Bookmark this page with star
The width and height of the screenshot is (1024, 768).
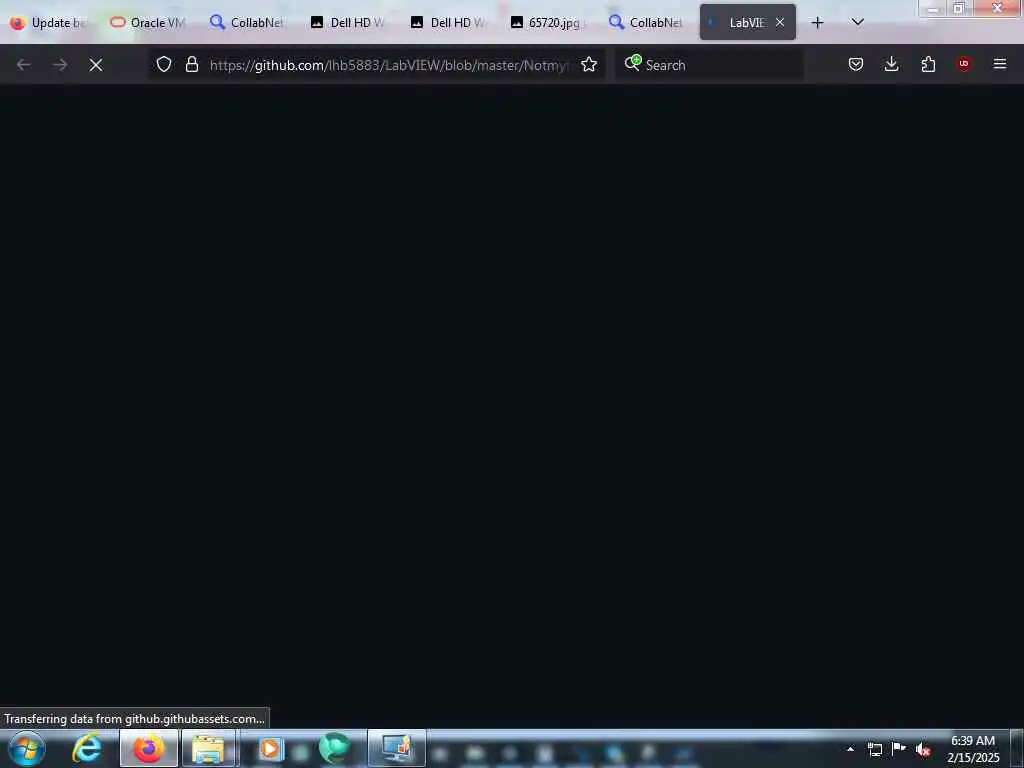tap(589, 64)
